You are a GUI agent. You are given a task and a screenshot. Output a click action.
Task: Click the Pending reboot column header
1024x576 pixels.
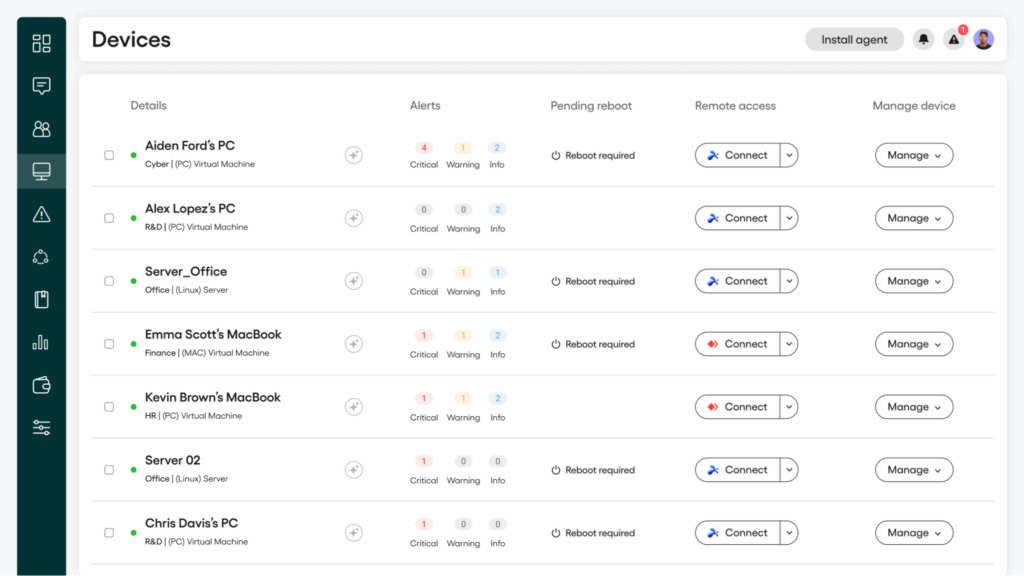click(591, 106)
